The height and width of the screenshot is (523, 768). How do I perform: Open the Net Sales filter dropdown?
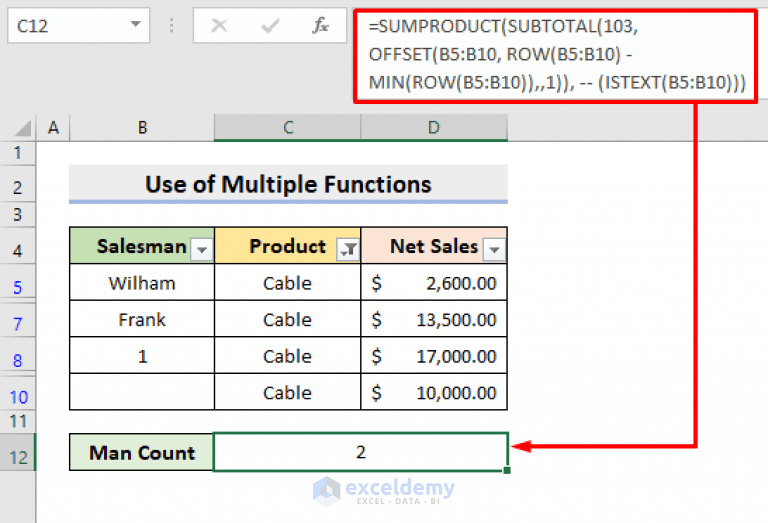tap(494, 250)
